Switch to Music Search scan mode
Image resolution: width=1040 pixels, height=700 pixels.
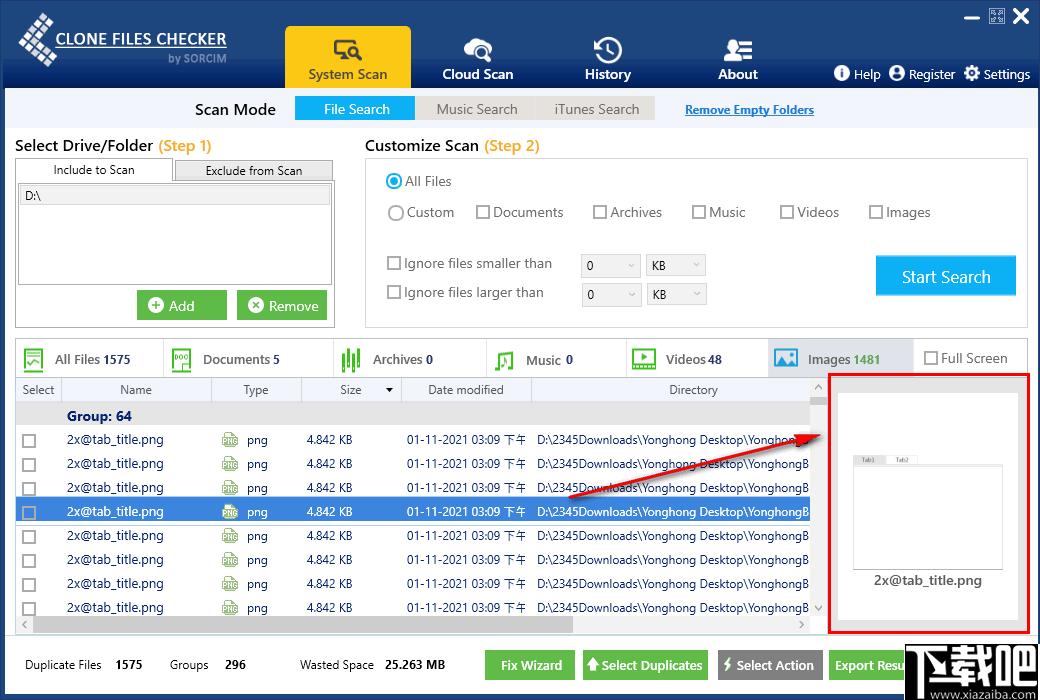pyautogui.click(x=477, y=109)
